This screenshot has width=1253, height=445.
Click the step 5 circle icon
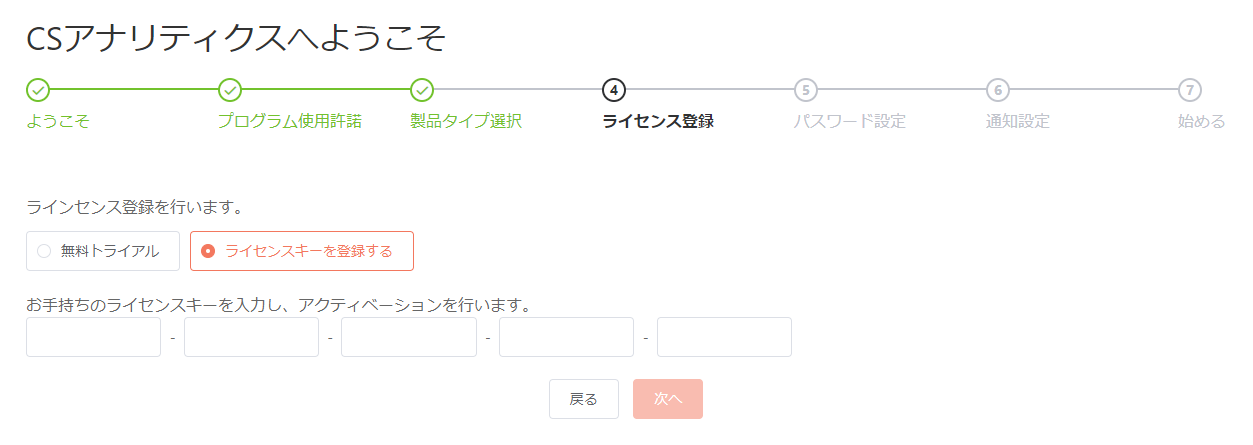point(806,90)
